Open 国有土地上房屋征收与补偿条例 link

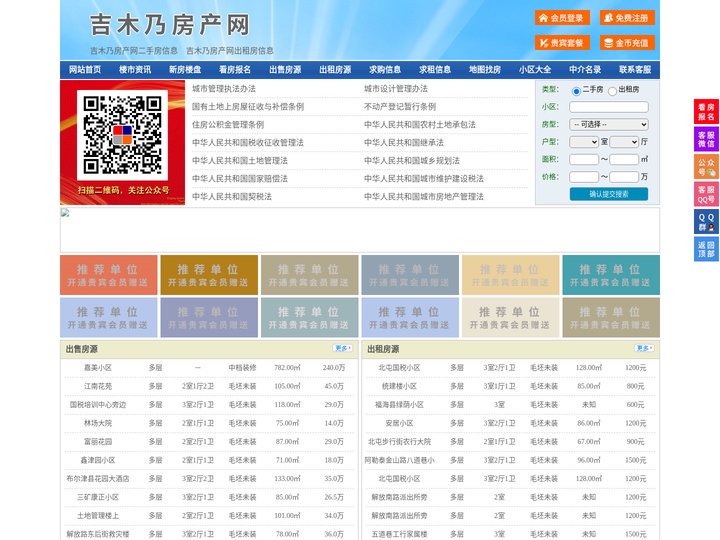click(248, 107)
